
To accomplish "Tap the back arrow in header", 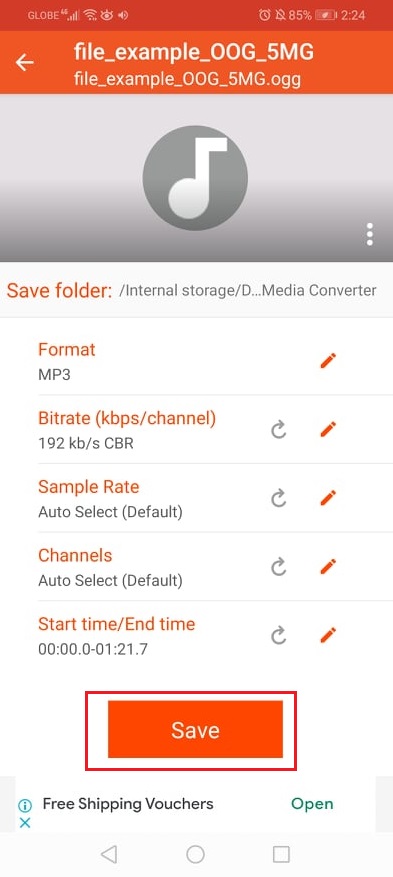I will click(x=24, y=63).
